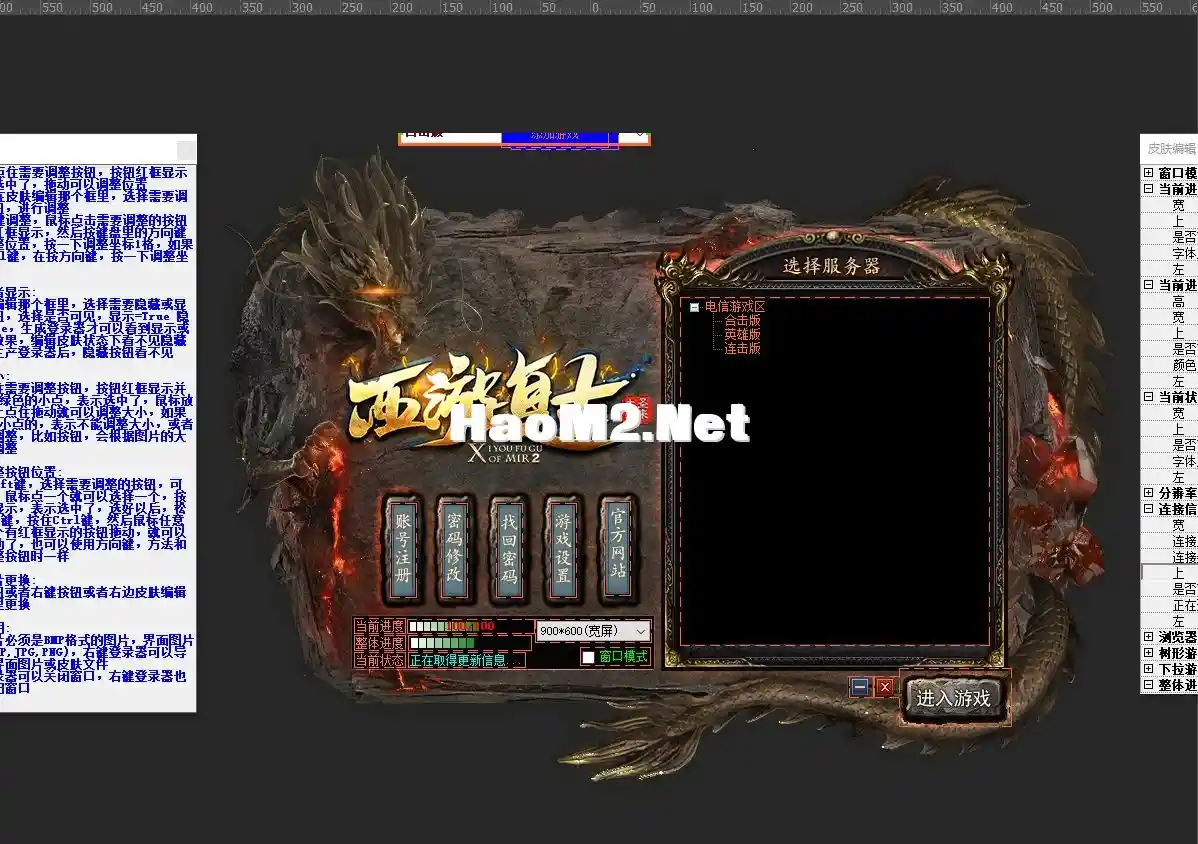Select the 颜色 color property row
Screen dimensions: 1198x844
point(1170,365)
